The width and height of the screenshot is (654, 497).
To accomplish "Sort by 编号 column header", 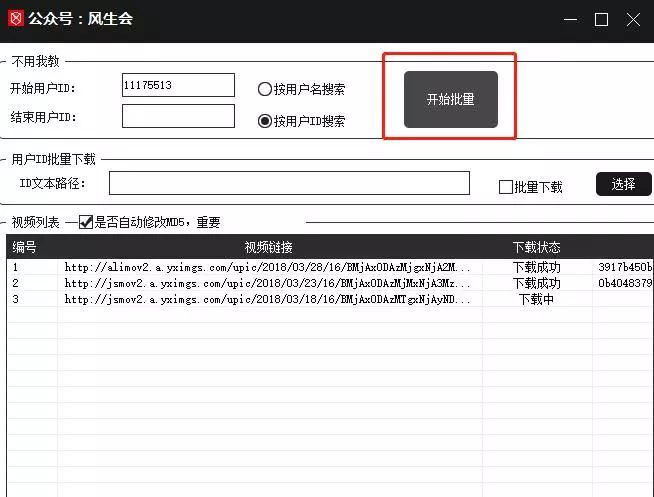I will (x=24, y=247).
